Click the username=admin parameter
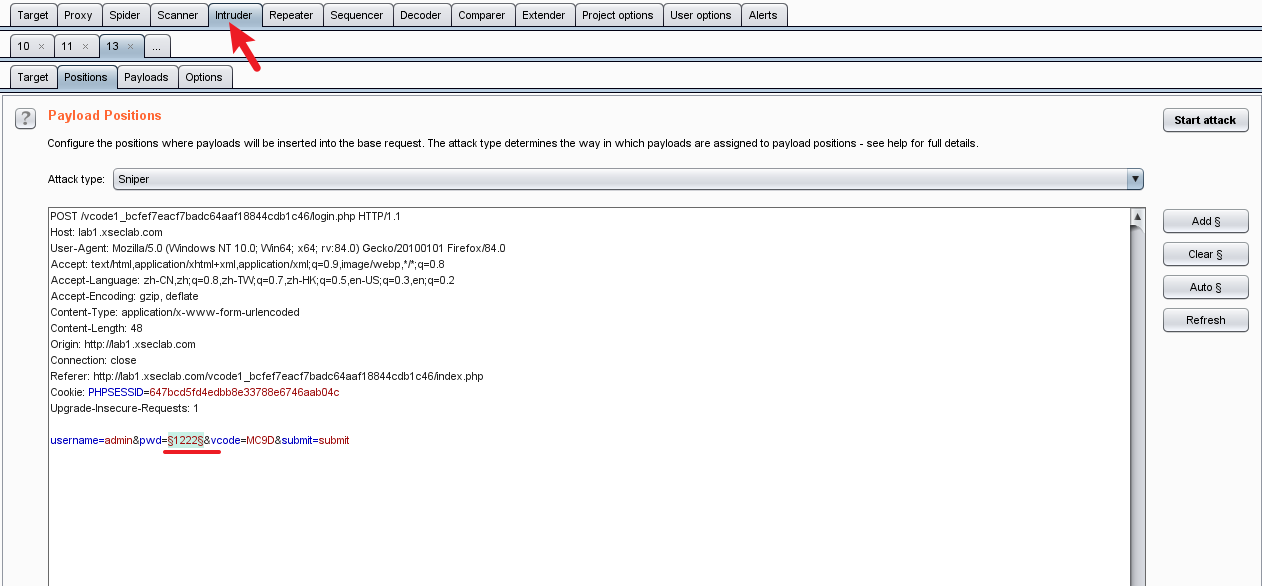 pos(91,440)
